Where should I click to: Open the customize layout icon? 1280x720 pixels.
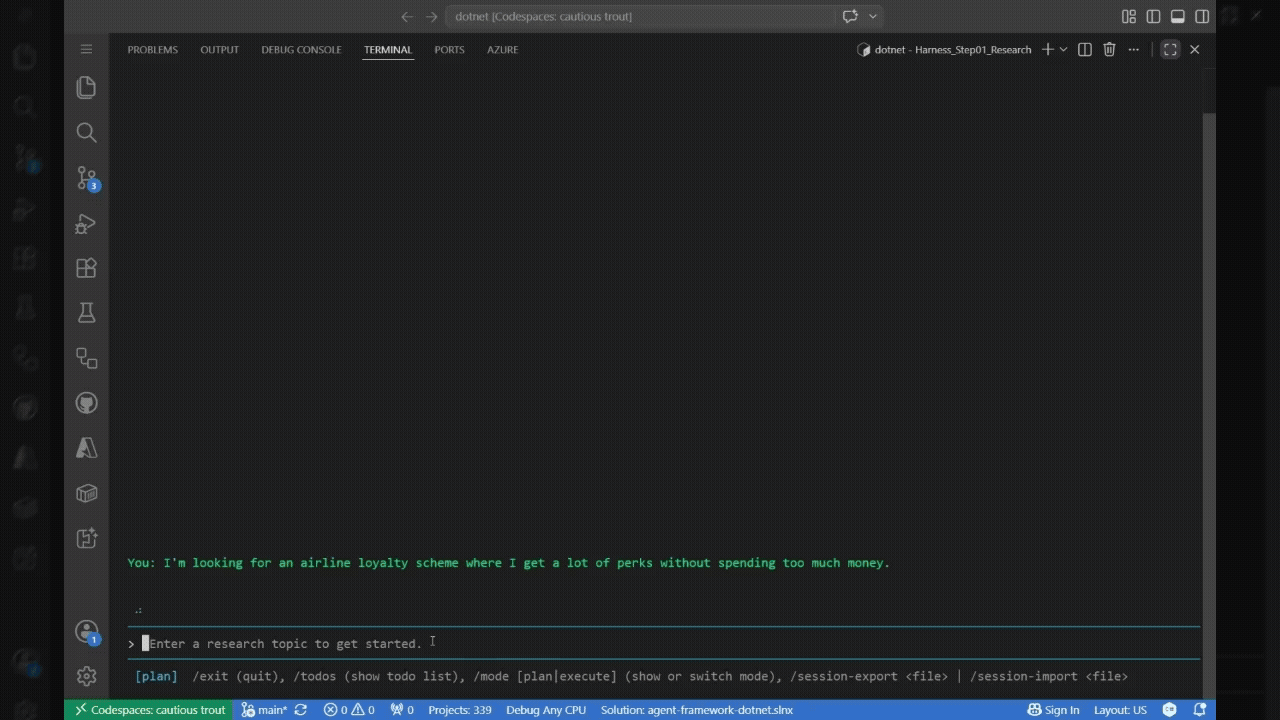coord(1129,16)
